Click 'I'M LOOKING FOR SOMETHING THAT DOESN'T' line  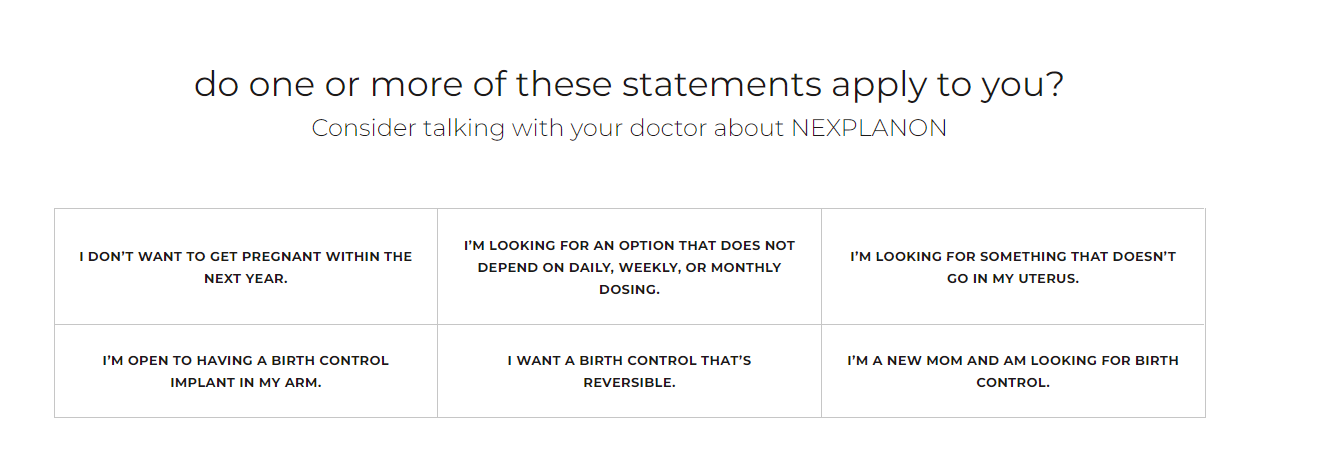(1013, 256)
